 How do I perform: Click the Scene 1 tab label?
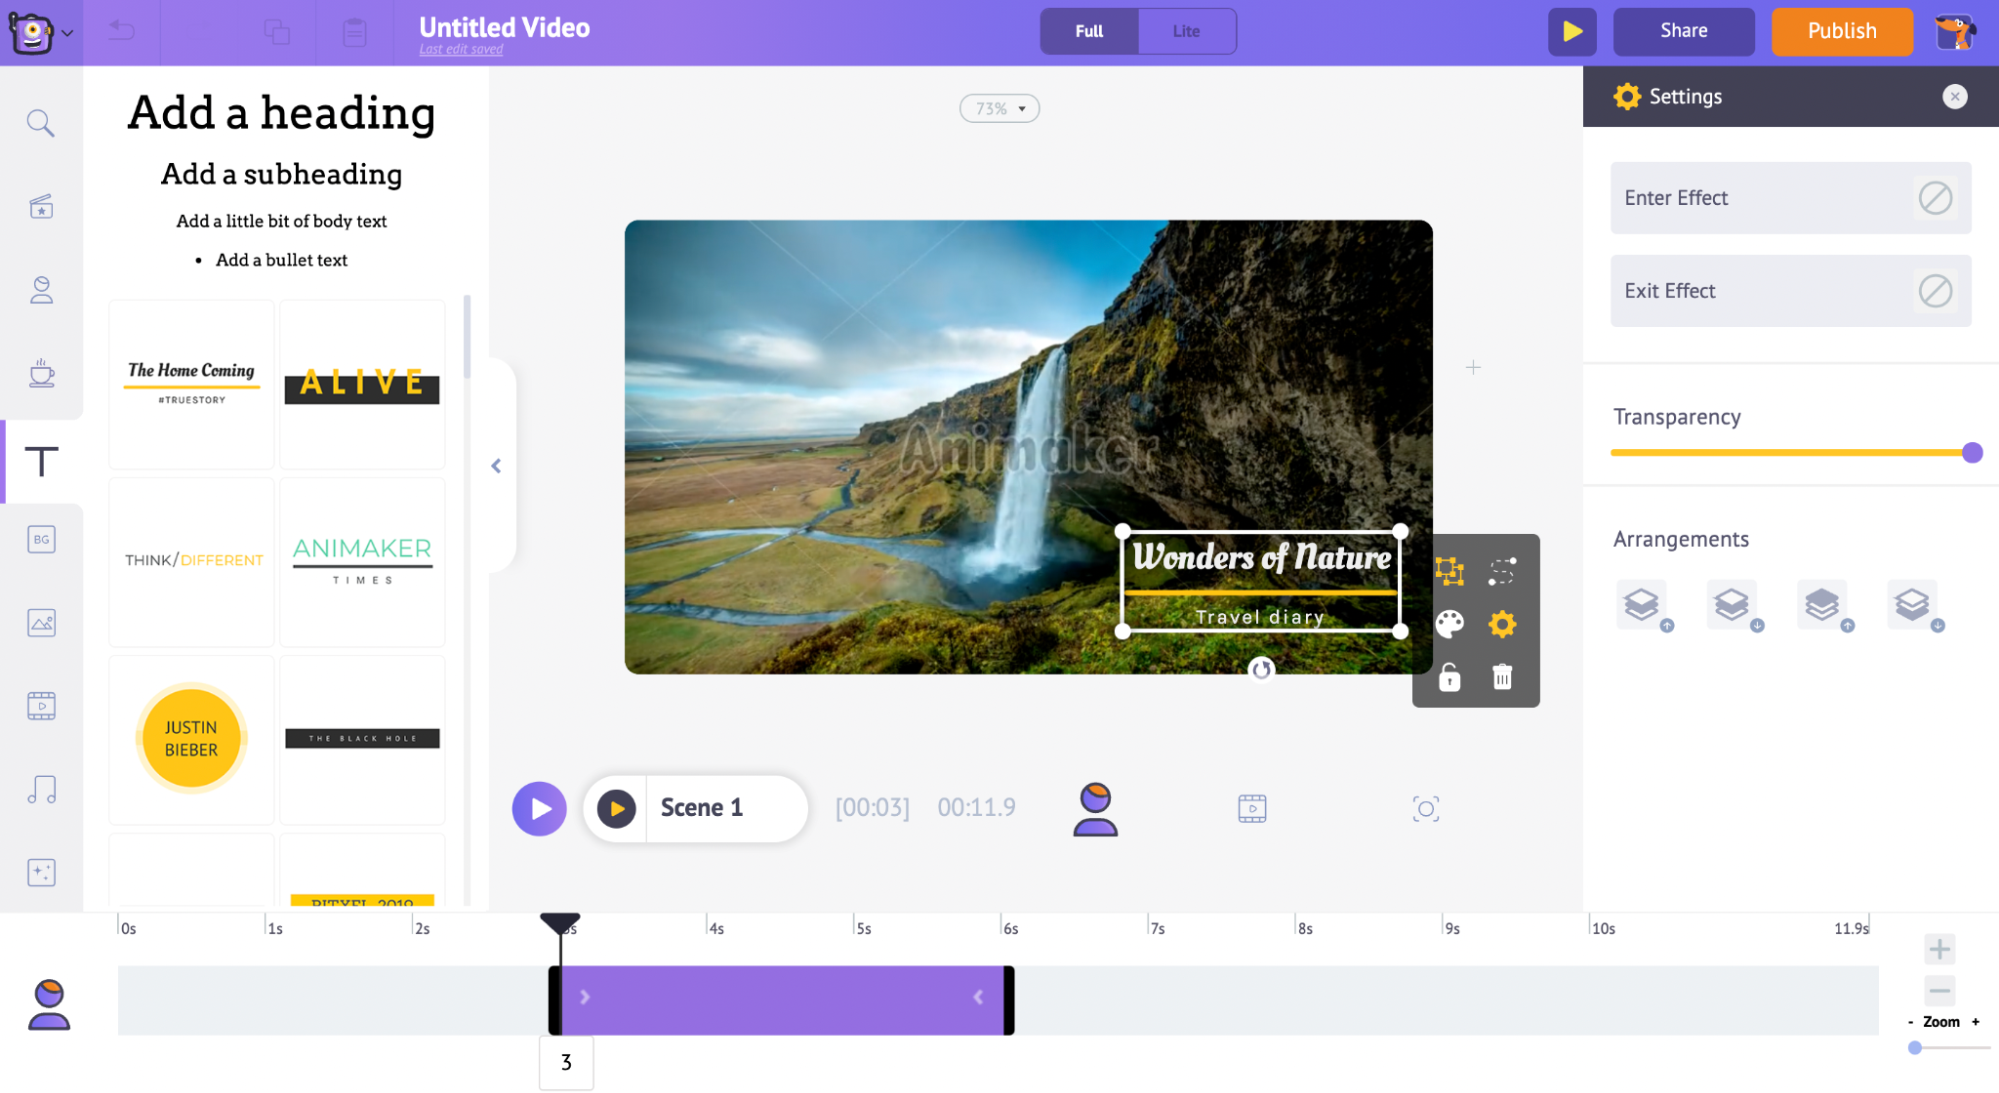[701, 808]
